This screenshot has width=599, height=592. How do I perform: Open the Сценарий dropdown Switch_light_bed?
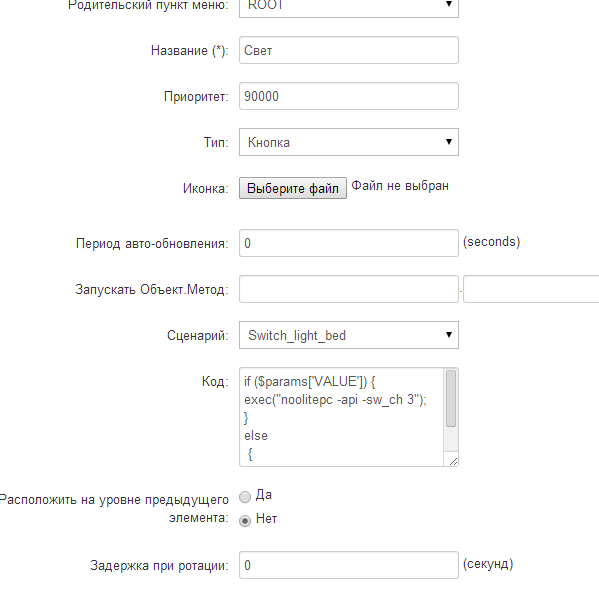pyautogui.click(x=349, y=335)
